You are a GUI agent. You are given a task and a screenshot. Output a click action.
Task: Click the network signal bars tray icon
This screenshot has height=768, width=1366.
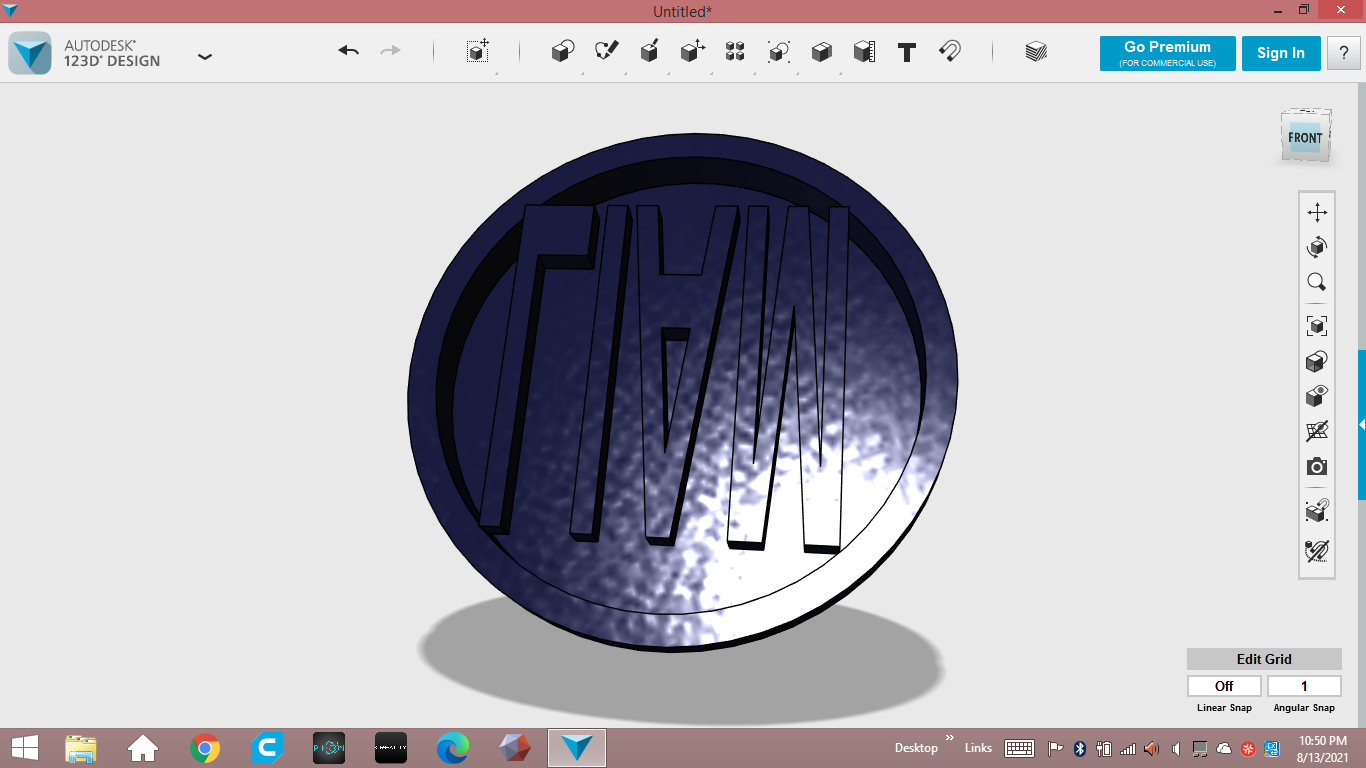point(1128,748)
